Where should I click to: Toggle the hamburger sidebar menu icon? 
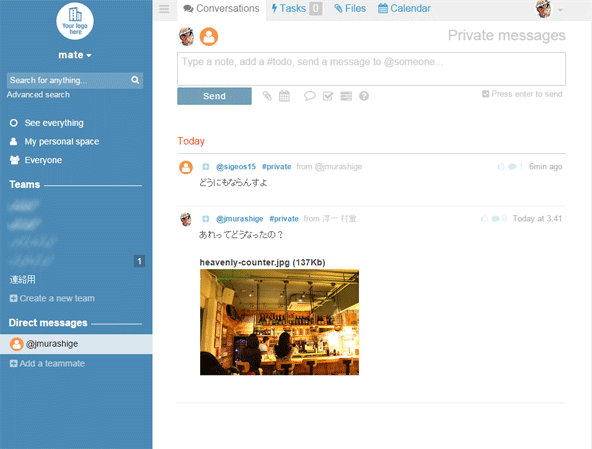[164, 9]
